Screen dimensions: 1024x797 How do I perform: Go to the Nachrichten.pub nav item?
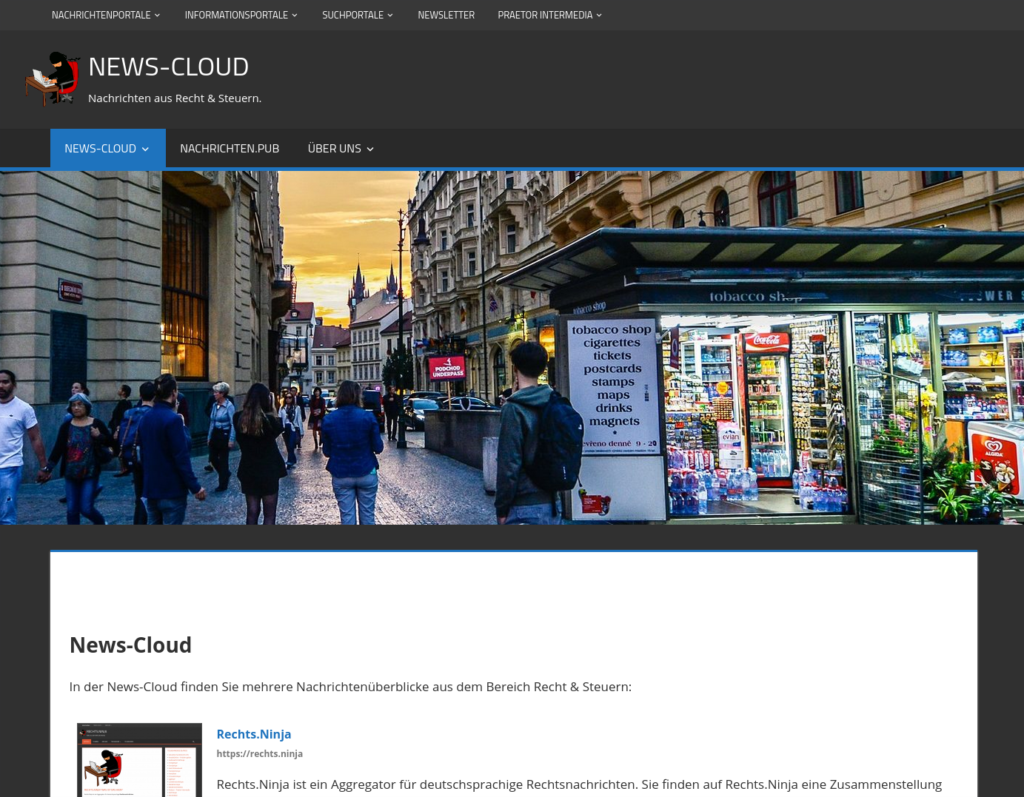coord(229,149)
